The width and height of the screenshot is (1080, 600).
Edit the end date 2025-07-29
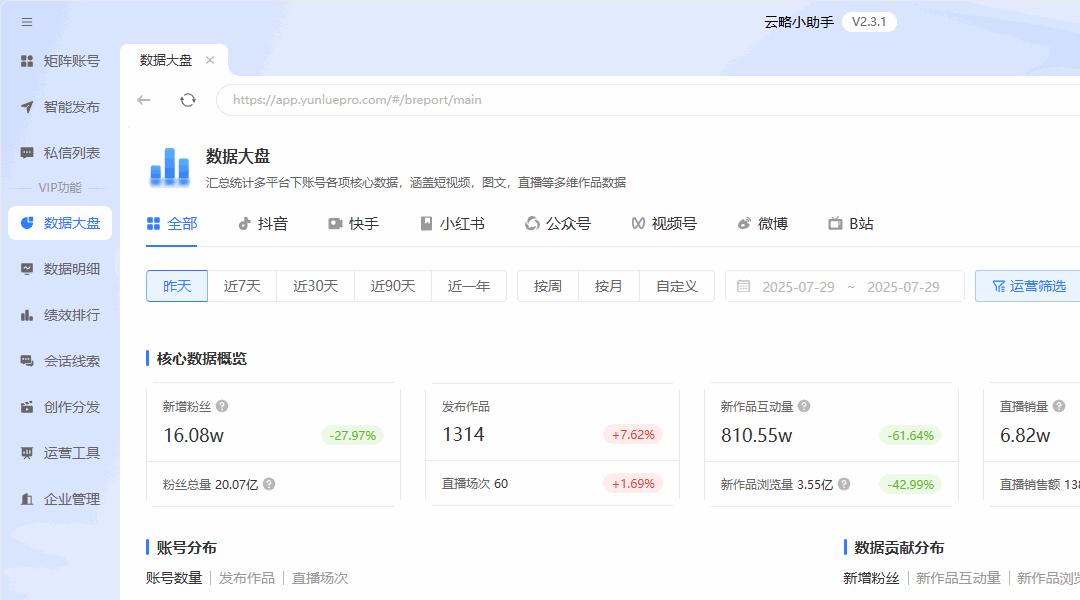click(x=903, y=287)
